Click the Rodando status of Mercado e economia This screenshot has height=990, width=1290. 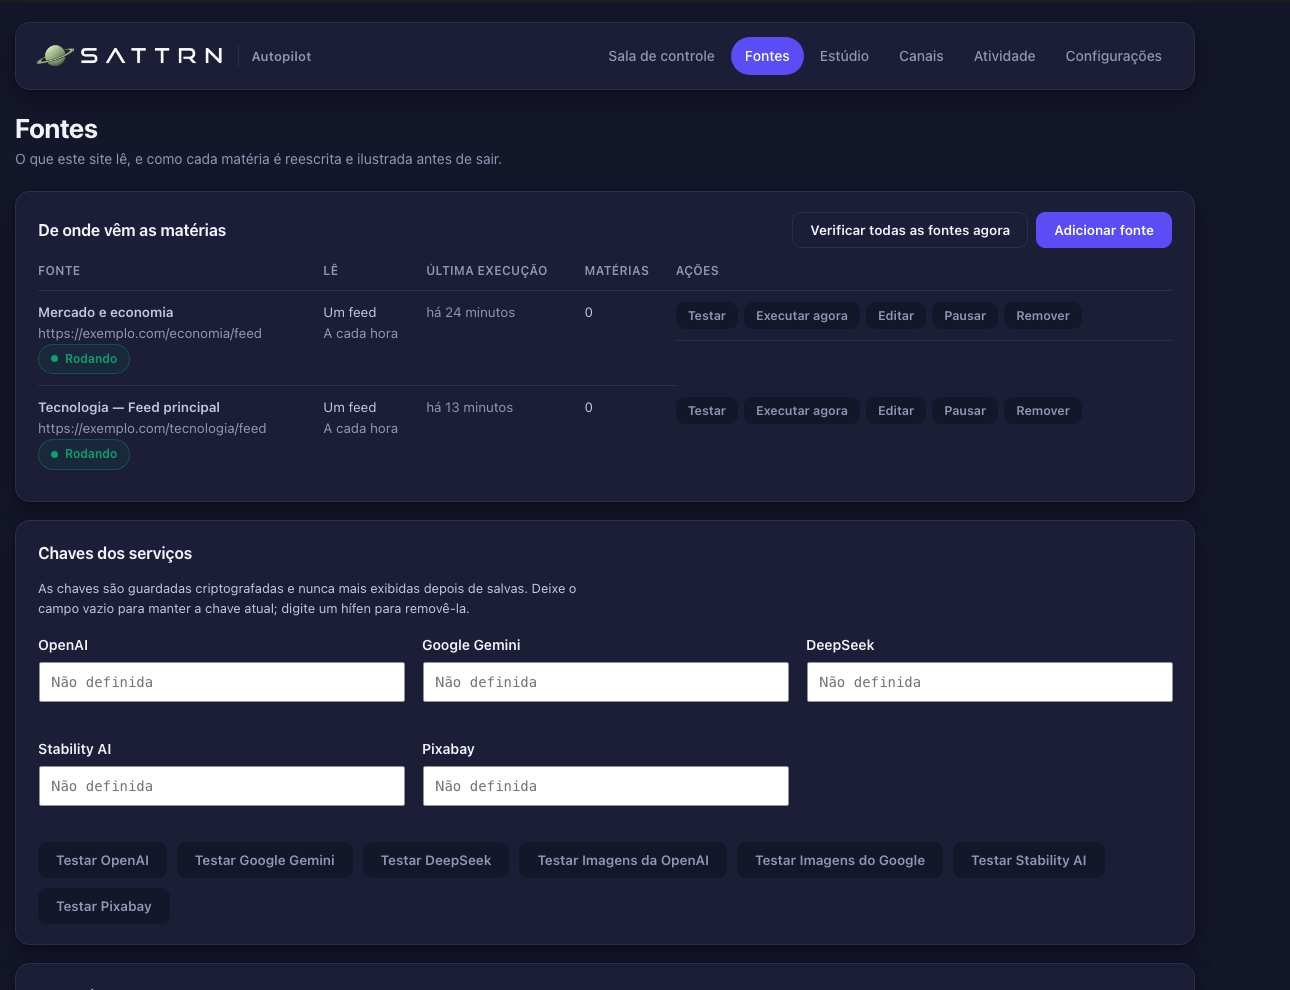click(84, 359)
